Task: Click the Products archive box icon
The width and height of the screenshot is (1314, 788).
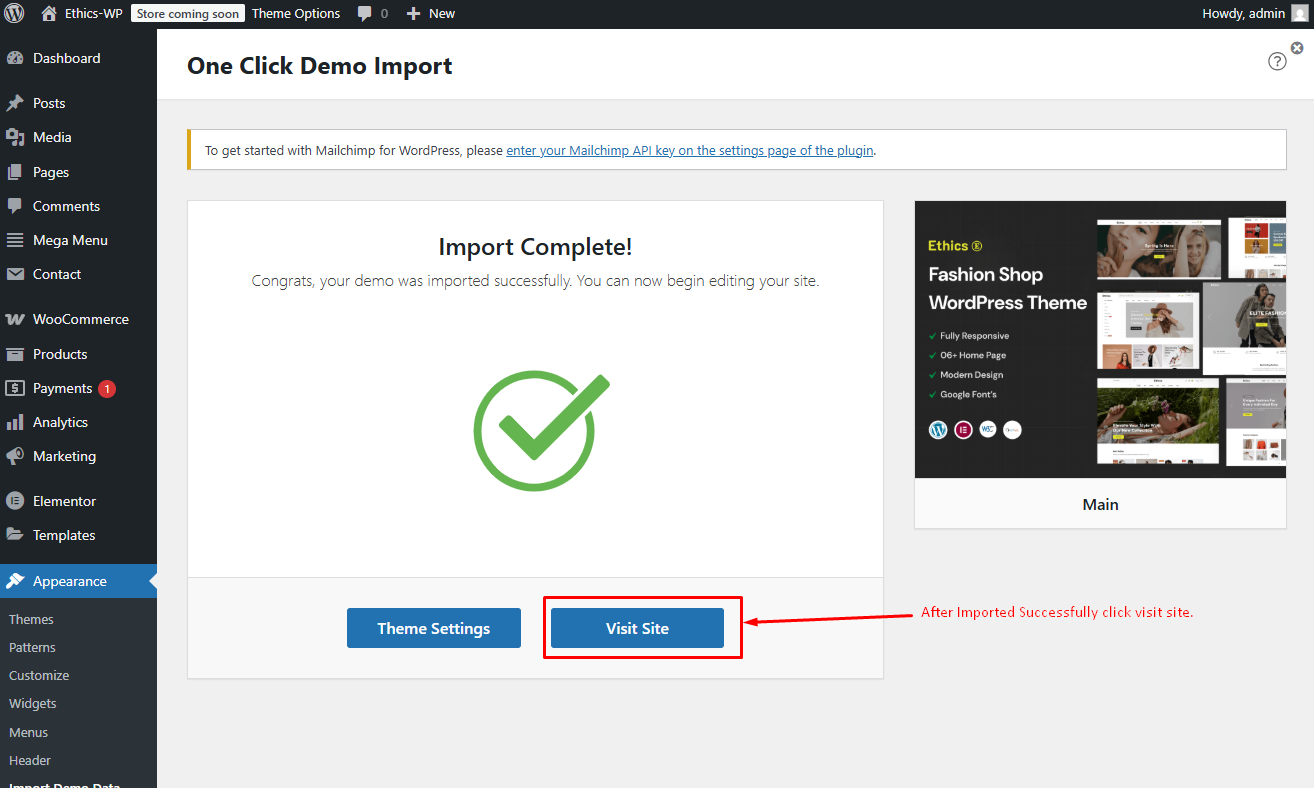Action: 15,354
